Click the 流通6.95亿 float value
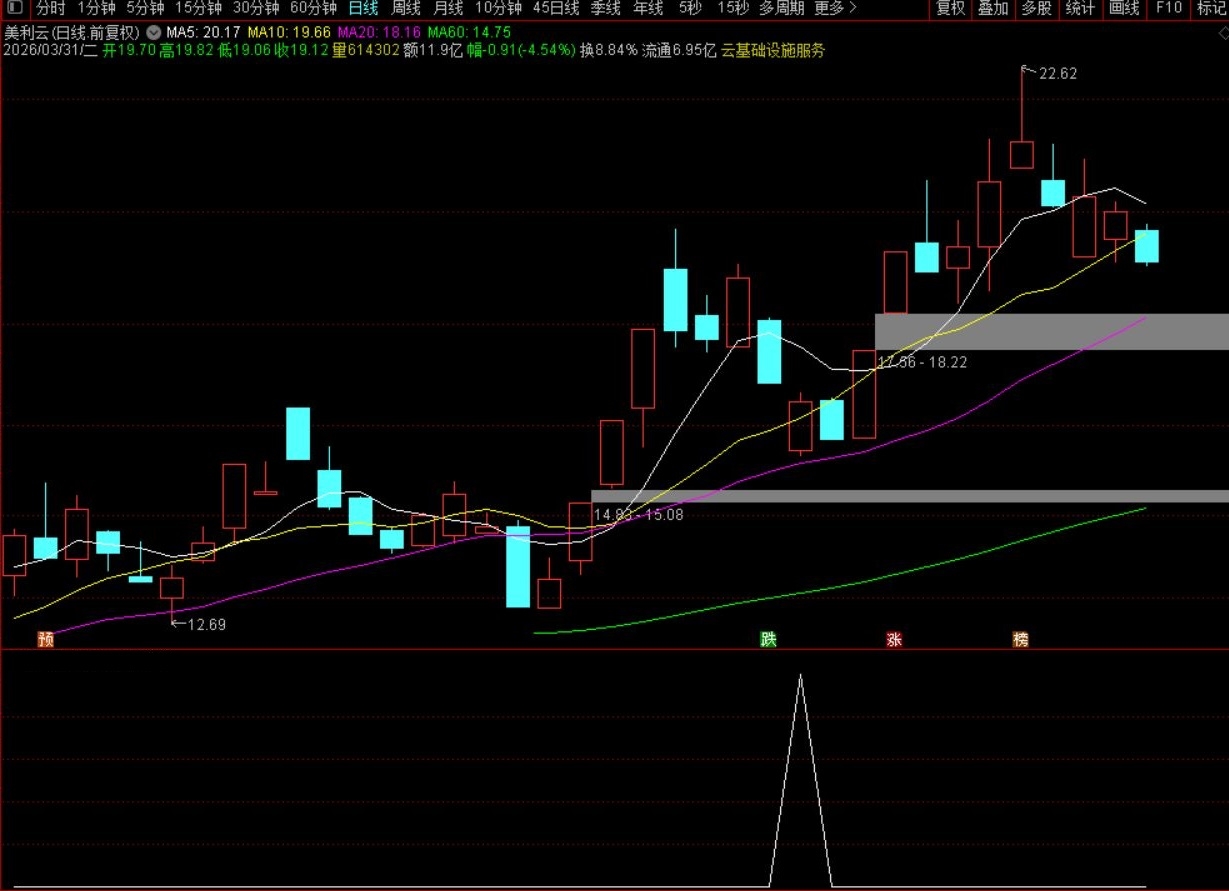 679,50
